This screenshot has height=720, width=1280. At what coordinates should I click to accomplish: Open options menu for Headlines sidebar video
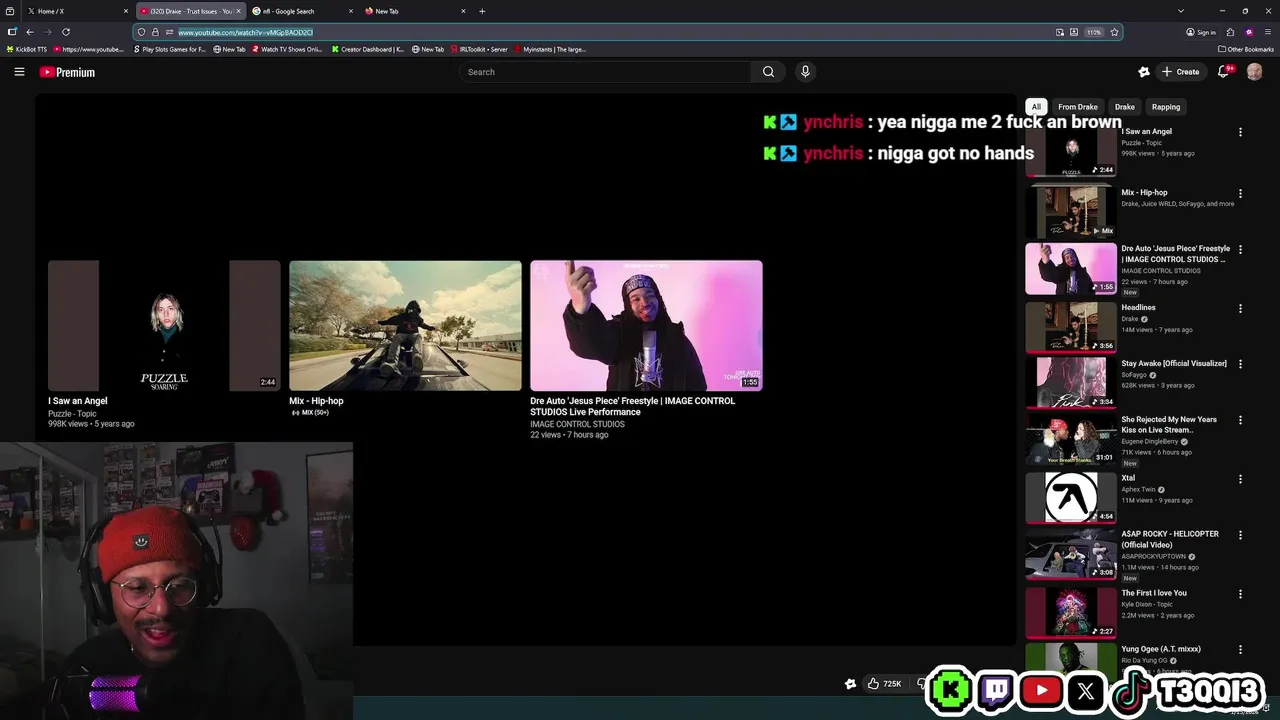[x=1240, y=308]
